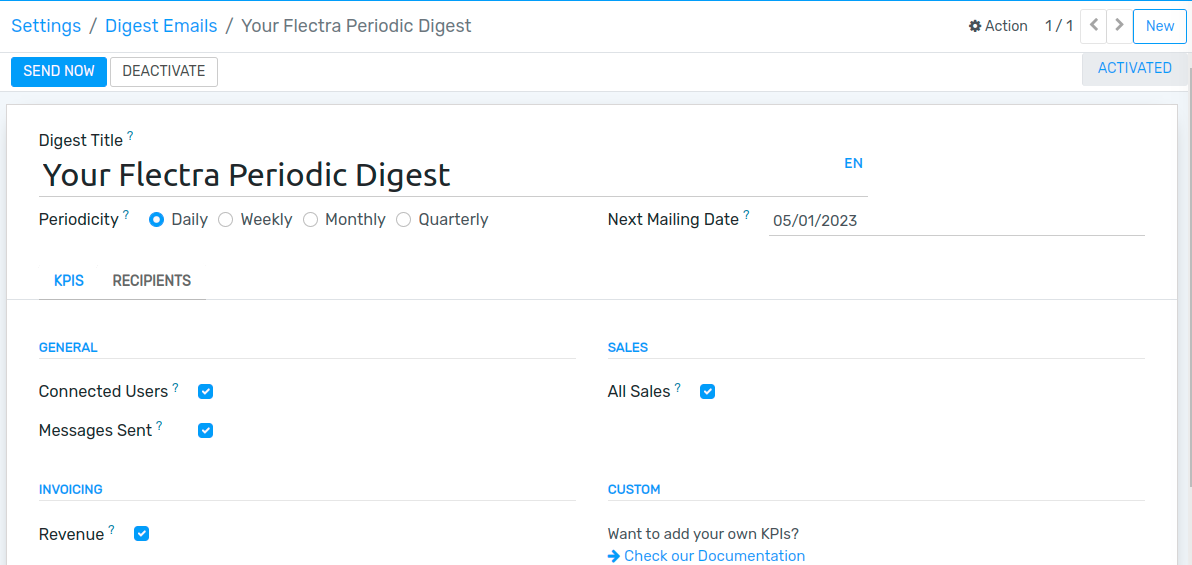The width and height of the screenshot is (1192, 565).
Task: Click the Activated status indicator
Action: [x=1134, y=68]
